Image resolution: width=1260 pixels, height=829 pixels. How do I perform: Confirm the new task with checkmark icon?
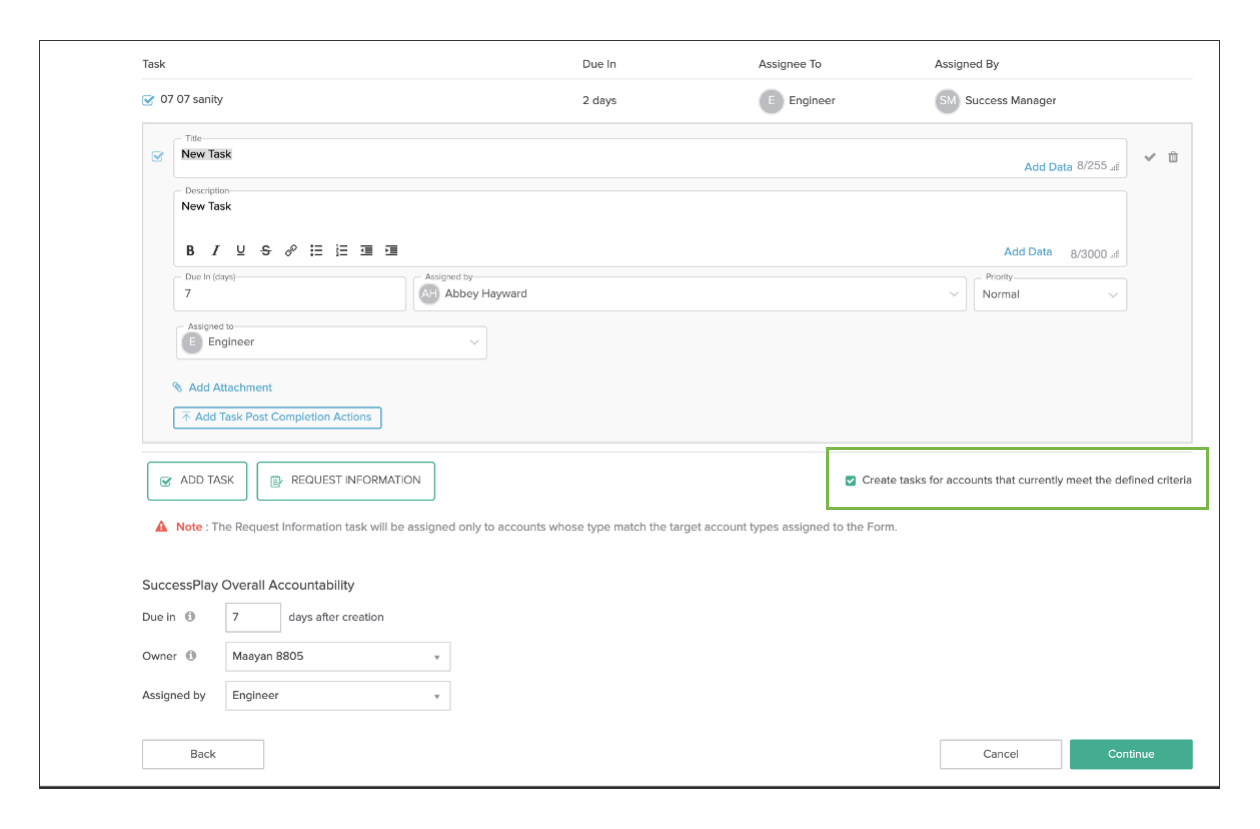(1150, 157)
